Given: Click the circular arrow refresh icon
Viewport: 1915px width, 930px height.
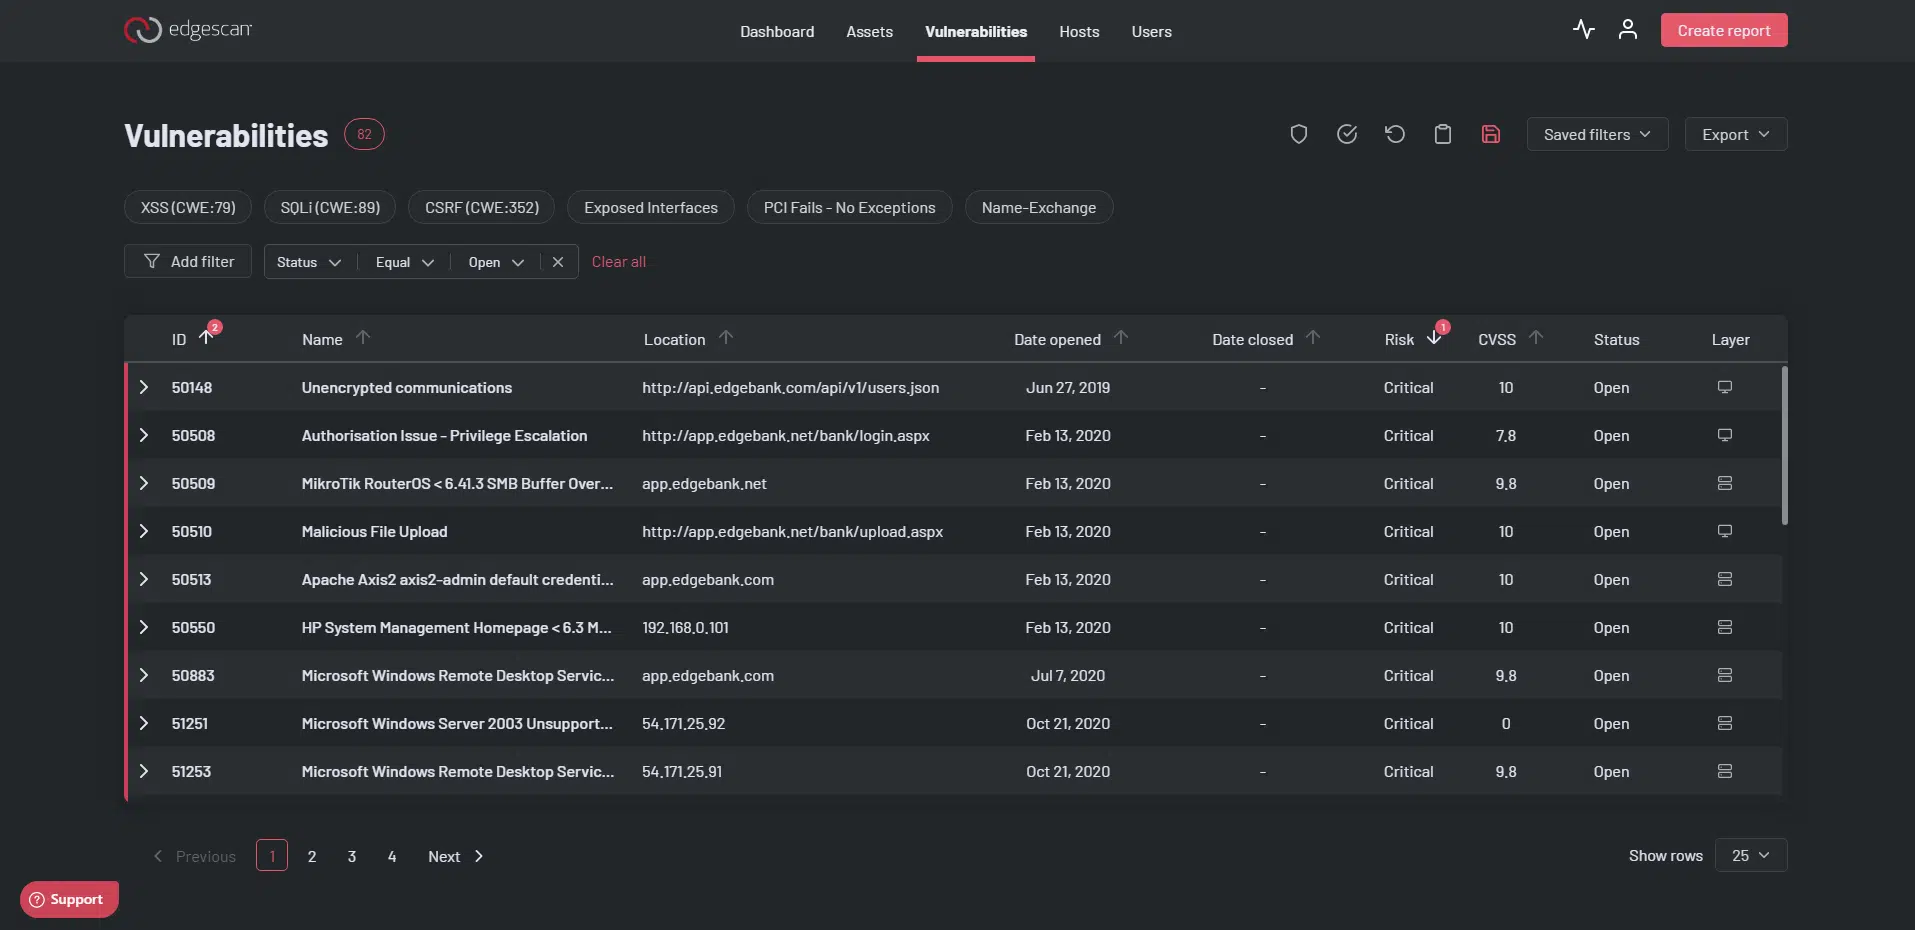Looking at the screenshot, I should [x=1395, y=134].
